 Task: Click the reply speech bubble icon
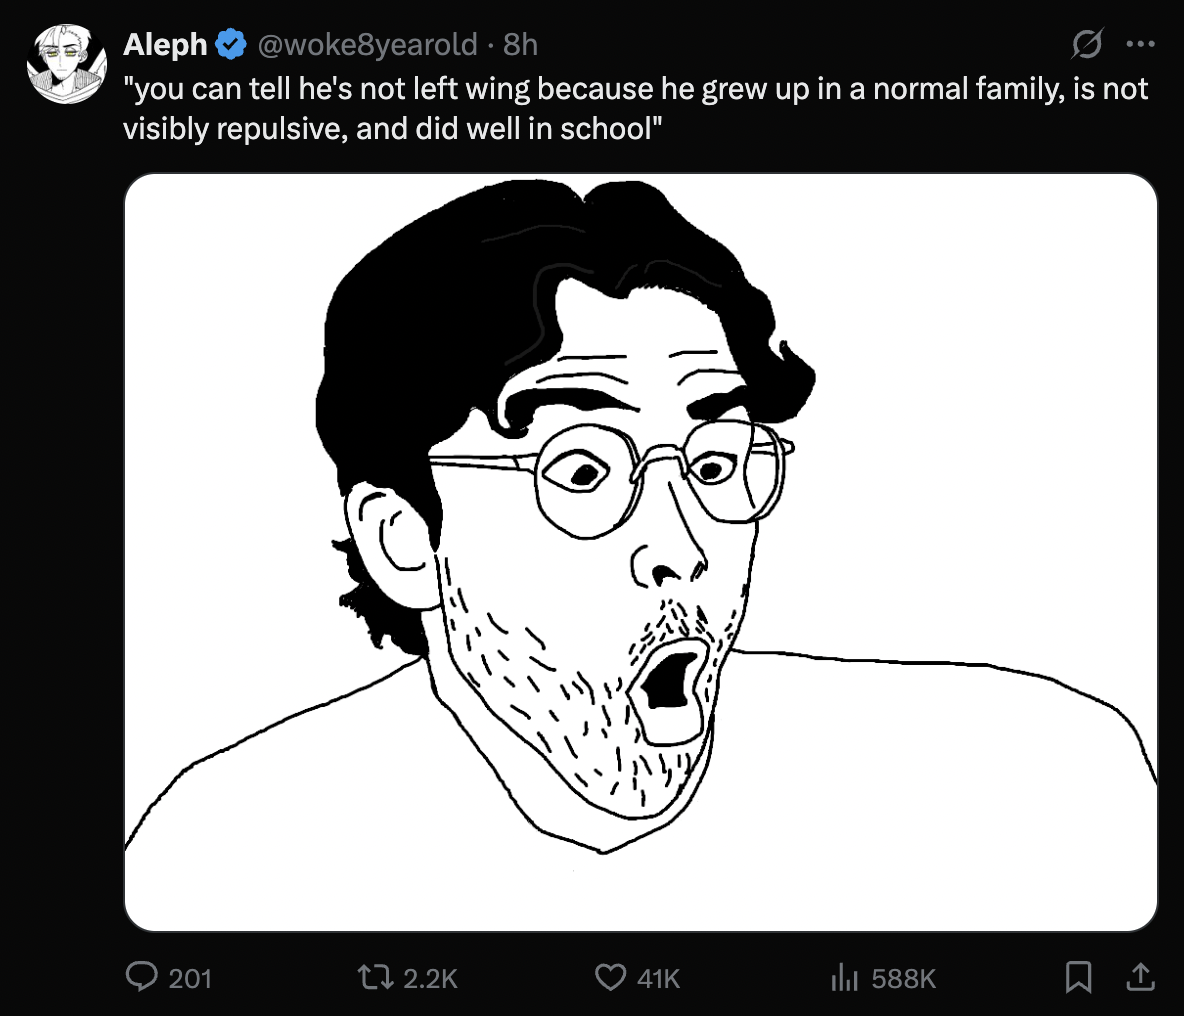pos(143,976)
